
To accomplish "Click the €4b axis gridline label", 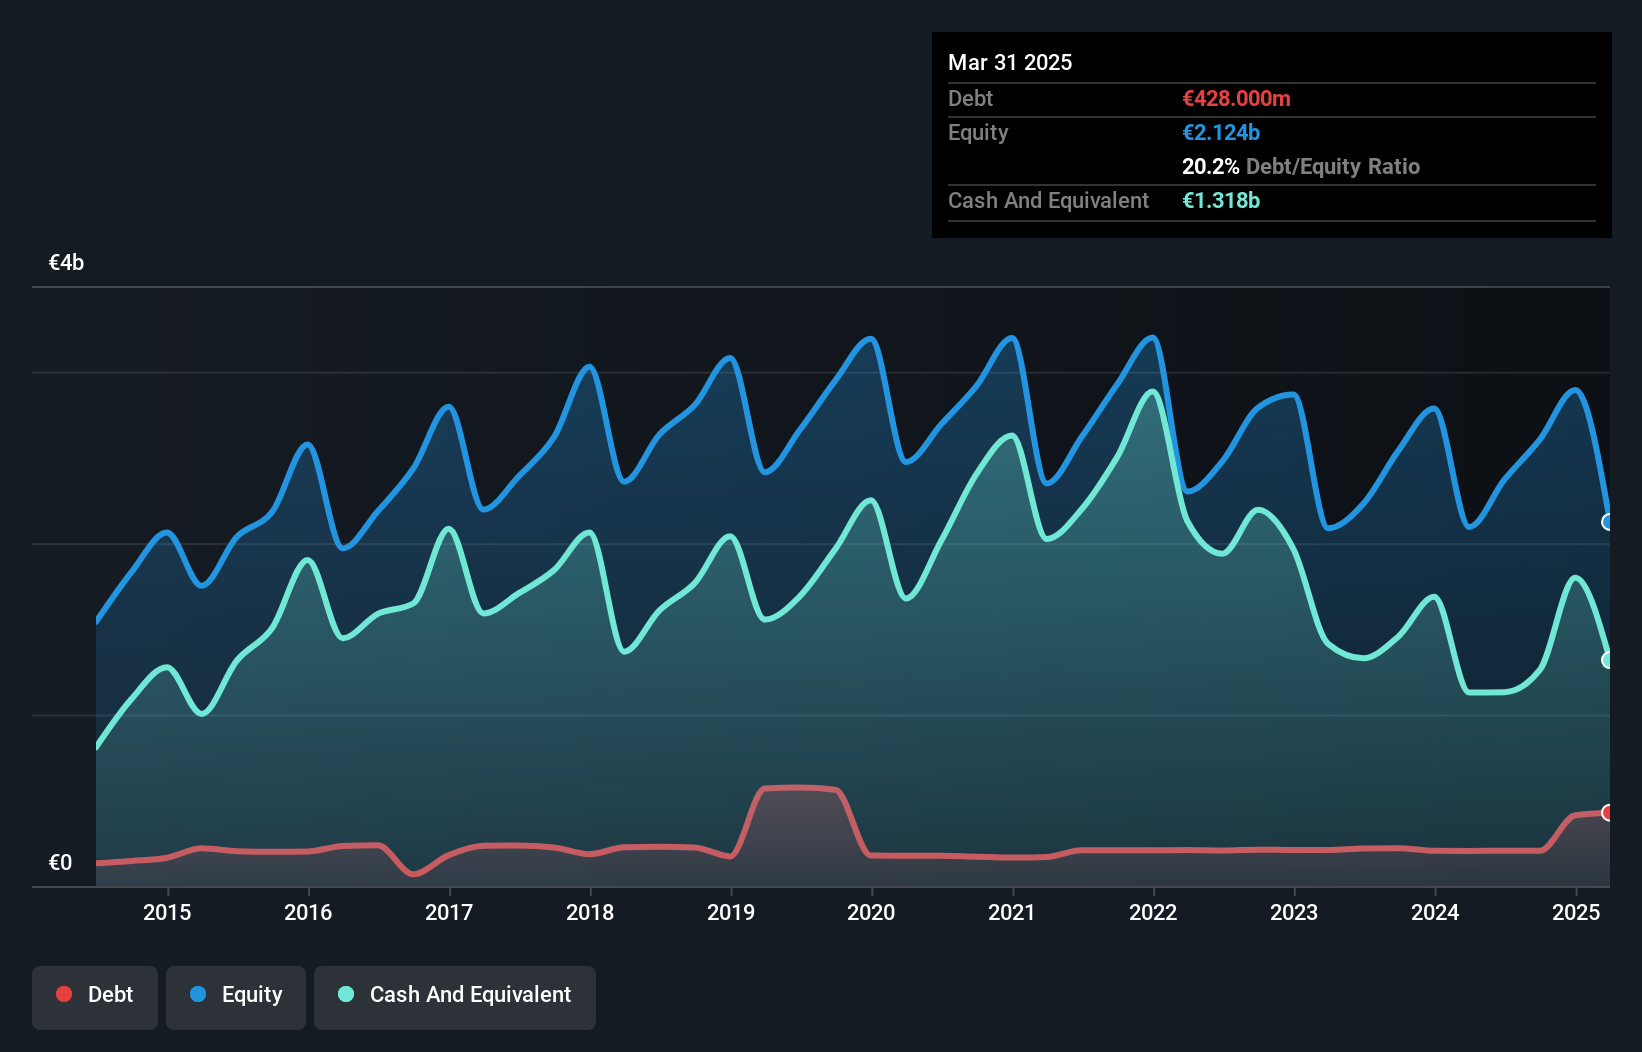I will (x=66, y=261).
